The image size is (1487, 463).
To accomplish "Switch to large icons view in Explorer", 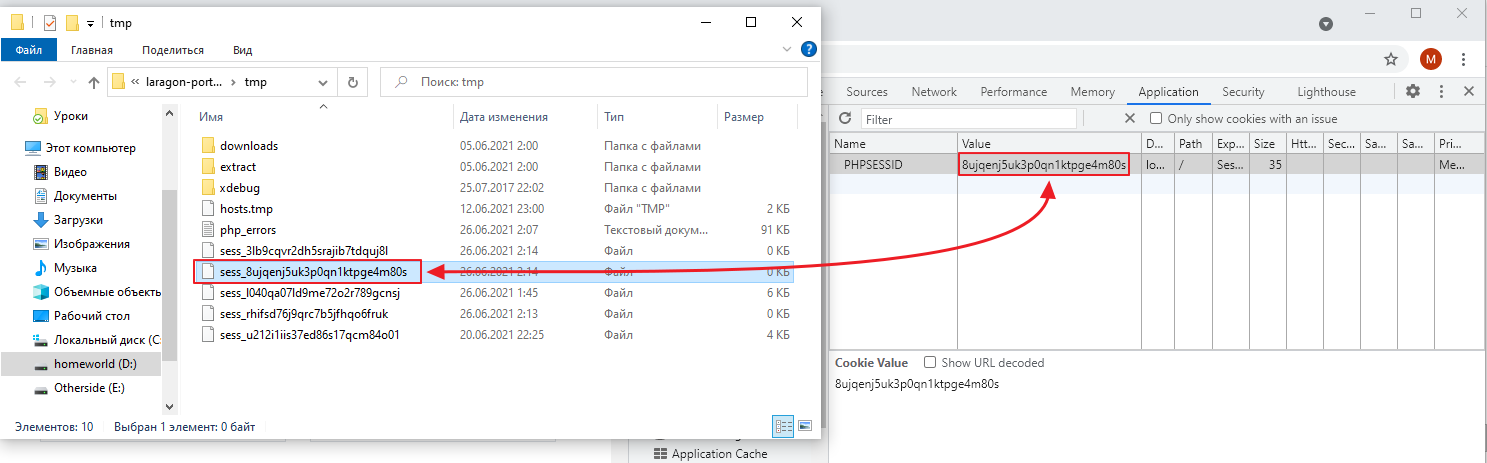I will tap(804, 427).
